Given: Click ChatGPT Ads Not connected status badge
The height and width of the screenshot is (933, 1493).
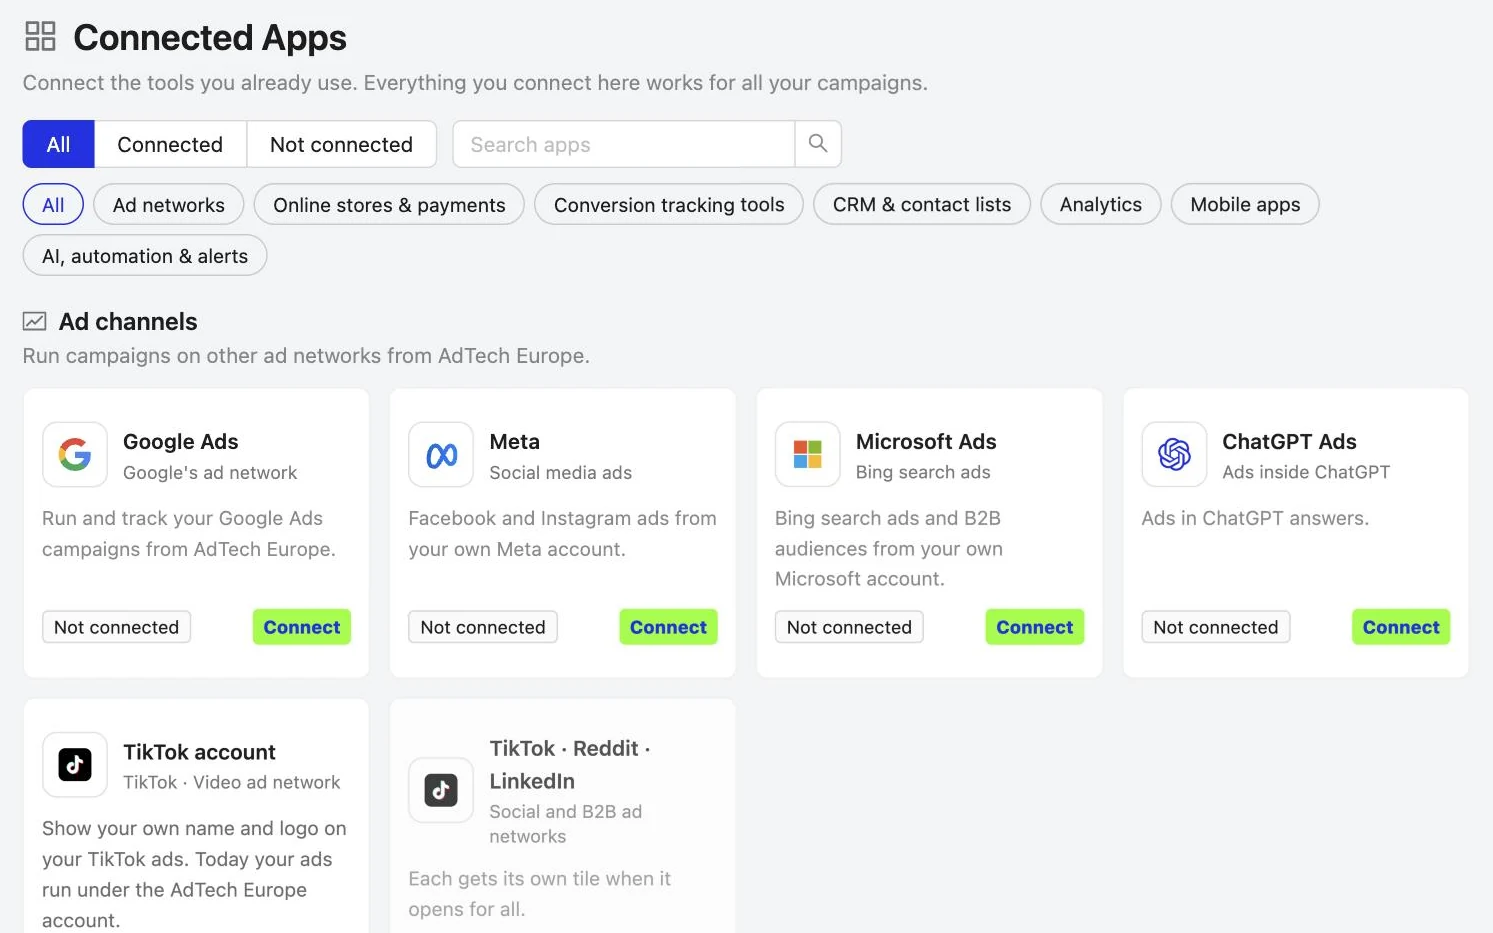Looking at the screenshot, I should tap(1216, 627).
